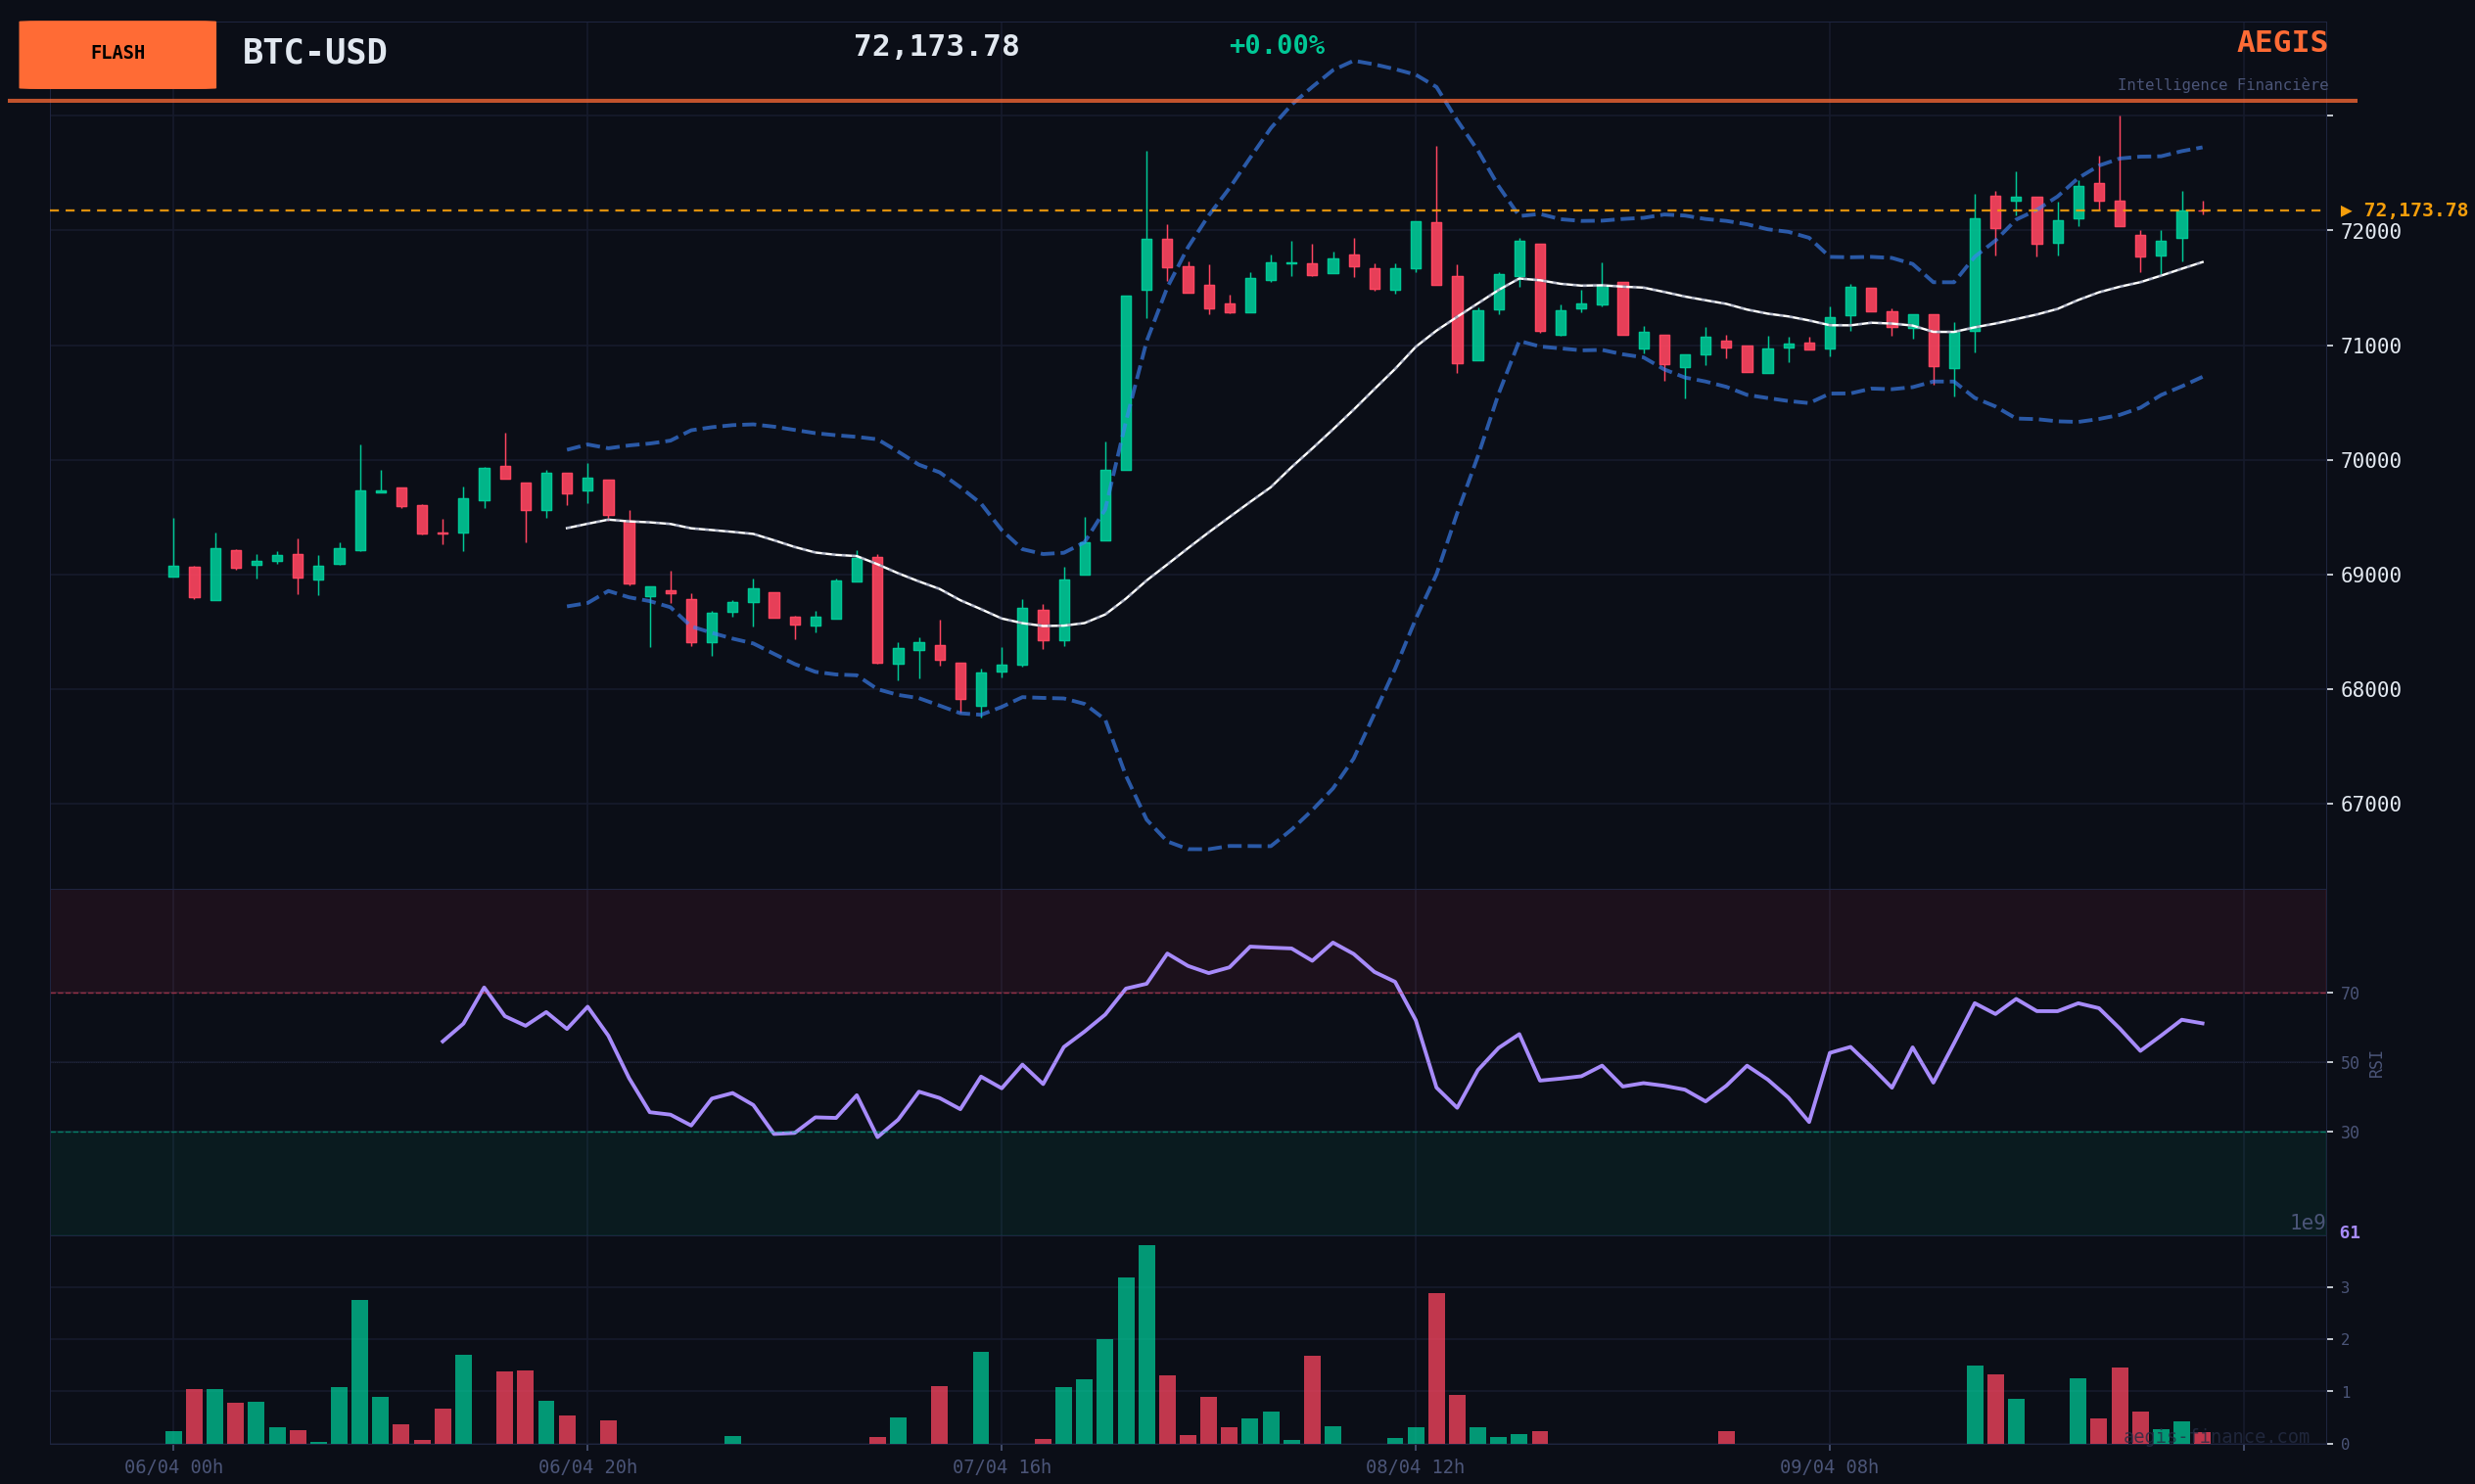Click the RSI axis label

2376,1063
